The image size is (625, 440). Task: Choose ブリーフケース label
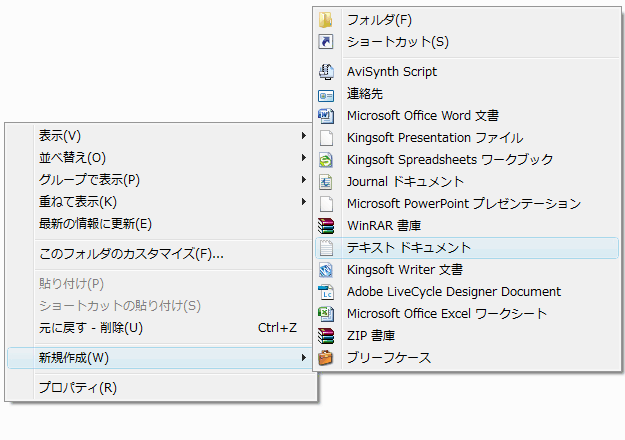tap(389, 358)
